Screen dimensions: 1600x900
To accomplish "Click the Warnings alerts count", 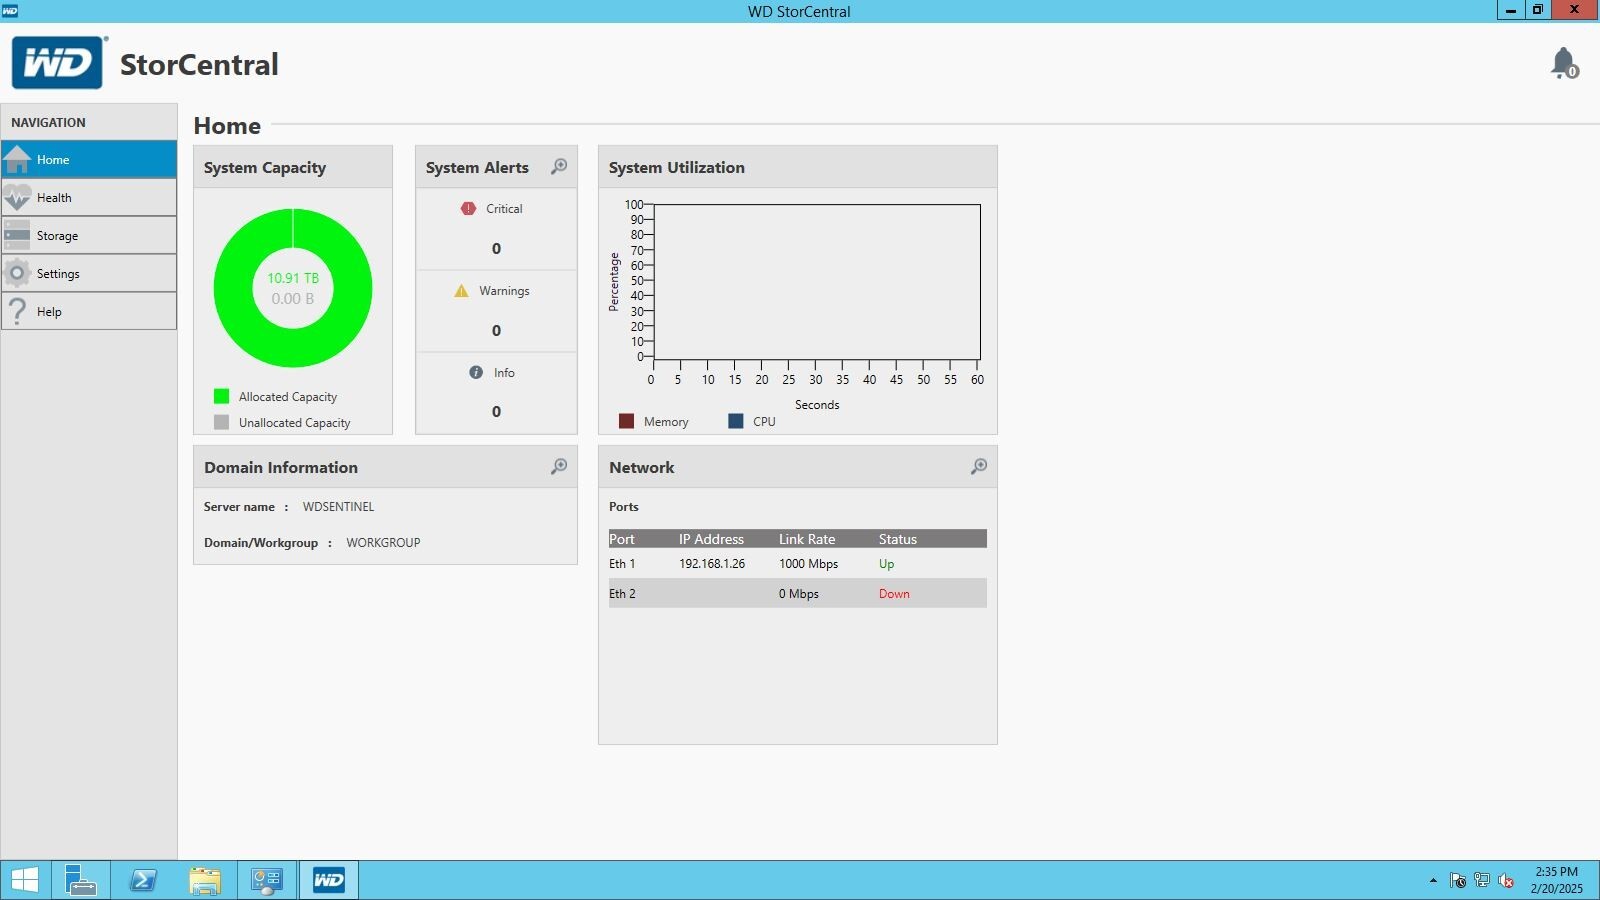I will (x=496, y=331).
